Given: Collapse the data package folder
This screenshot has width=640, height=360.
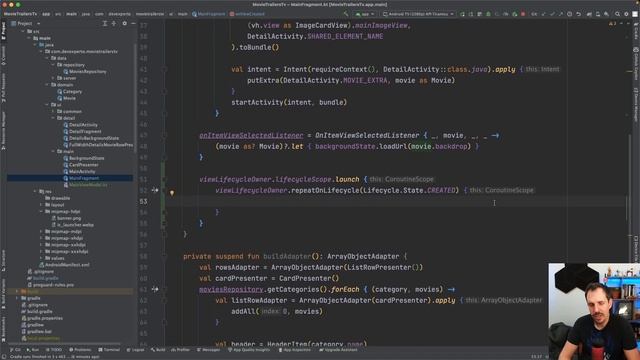Looking at the screenshot, I should 47,58.
